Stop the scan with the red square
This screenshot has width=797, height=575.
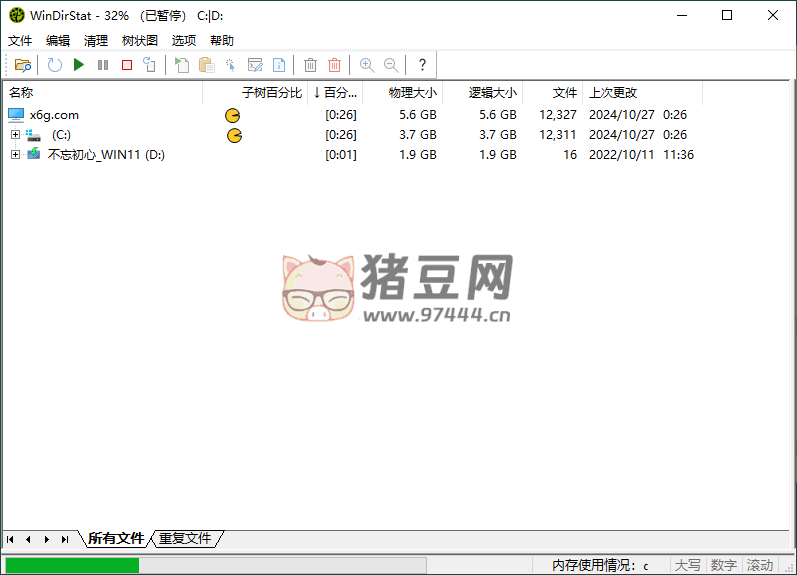(127, 65)
